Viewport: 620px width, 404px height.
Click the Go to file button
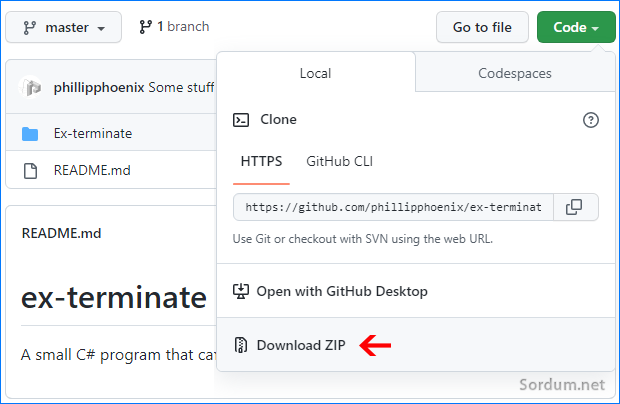pos(482,27)
